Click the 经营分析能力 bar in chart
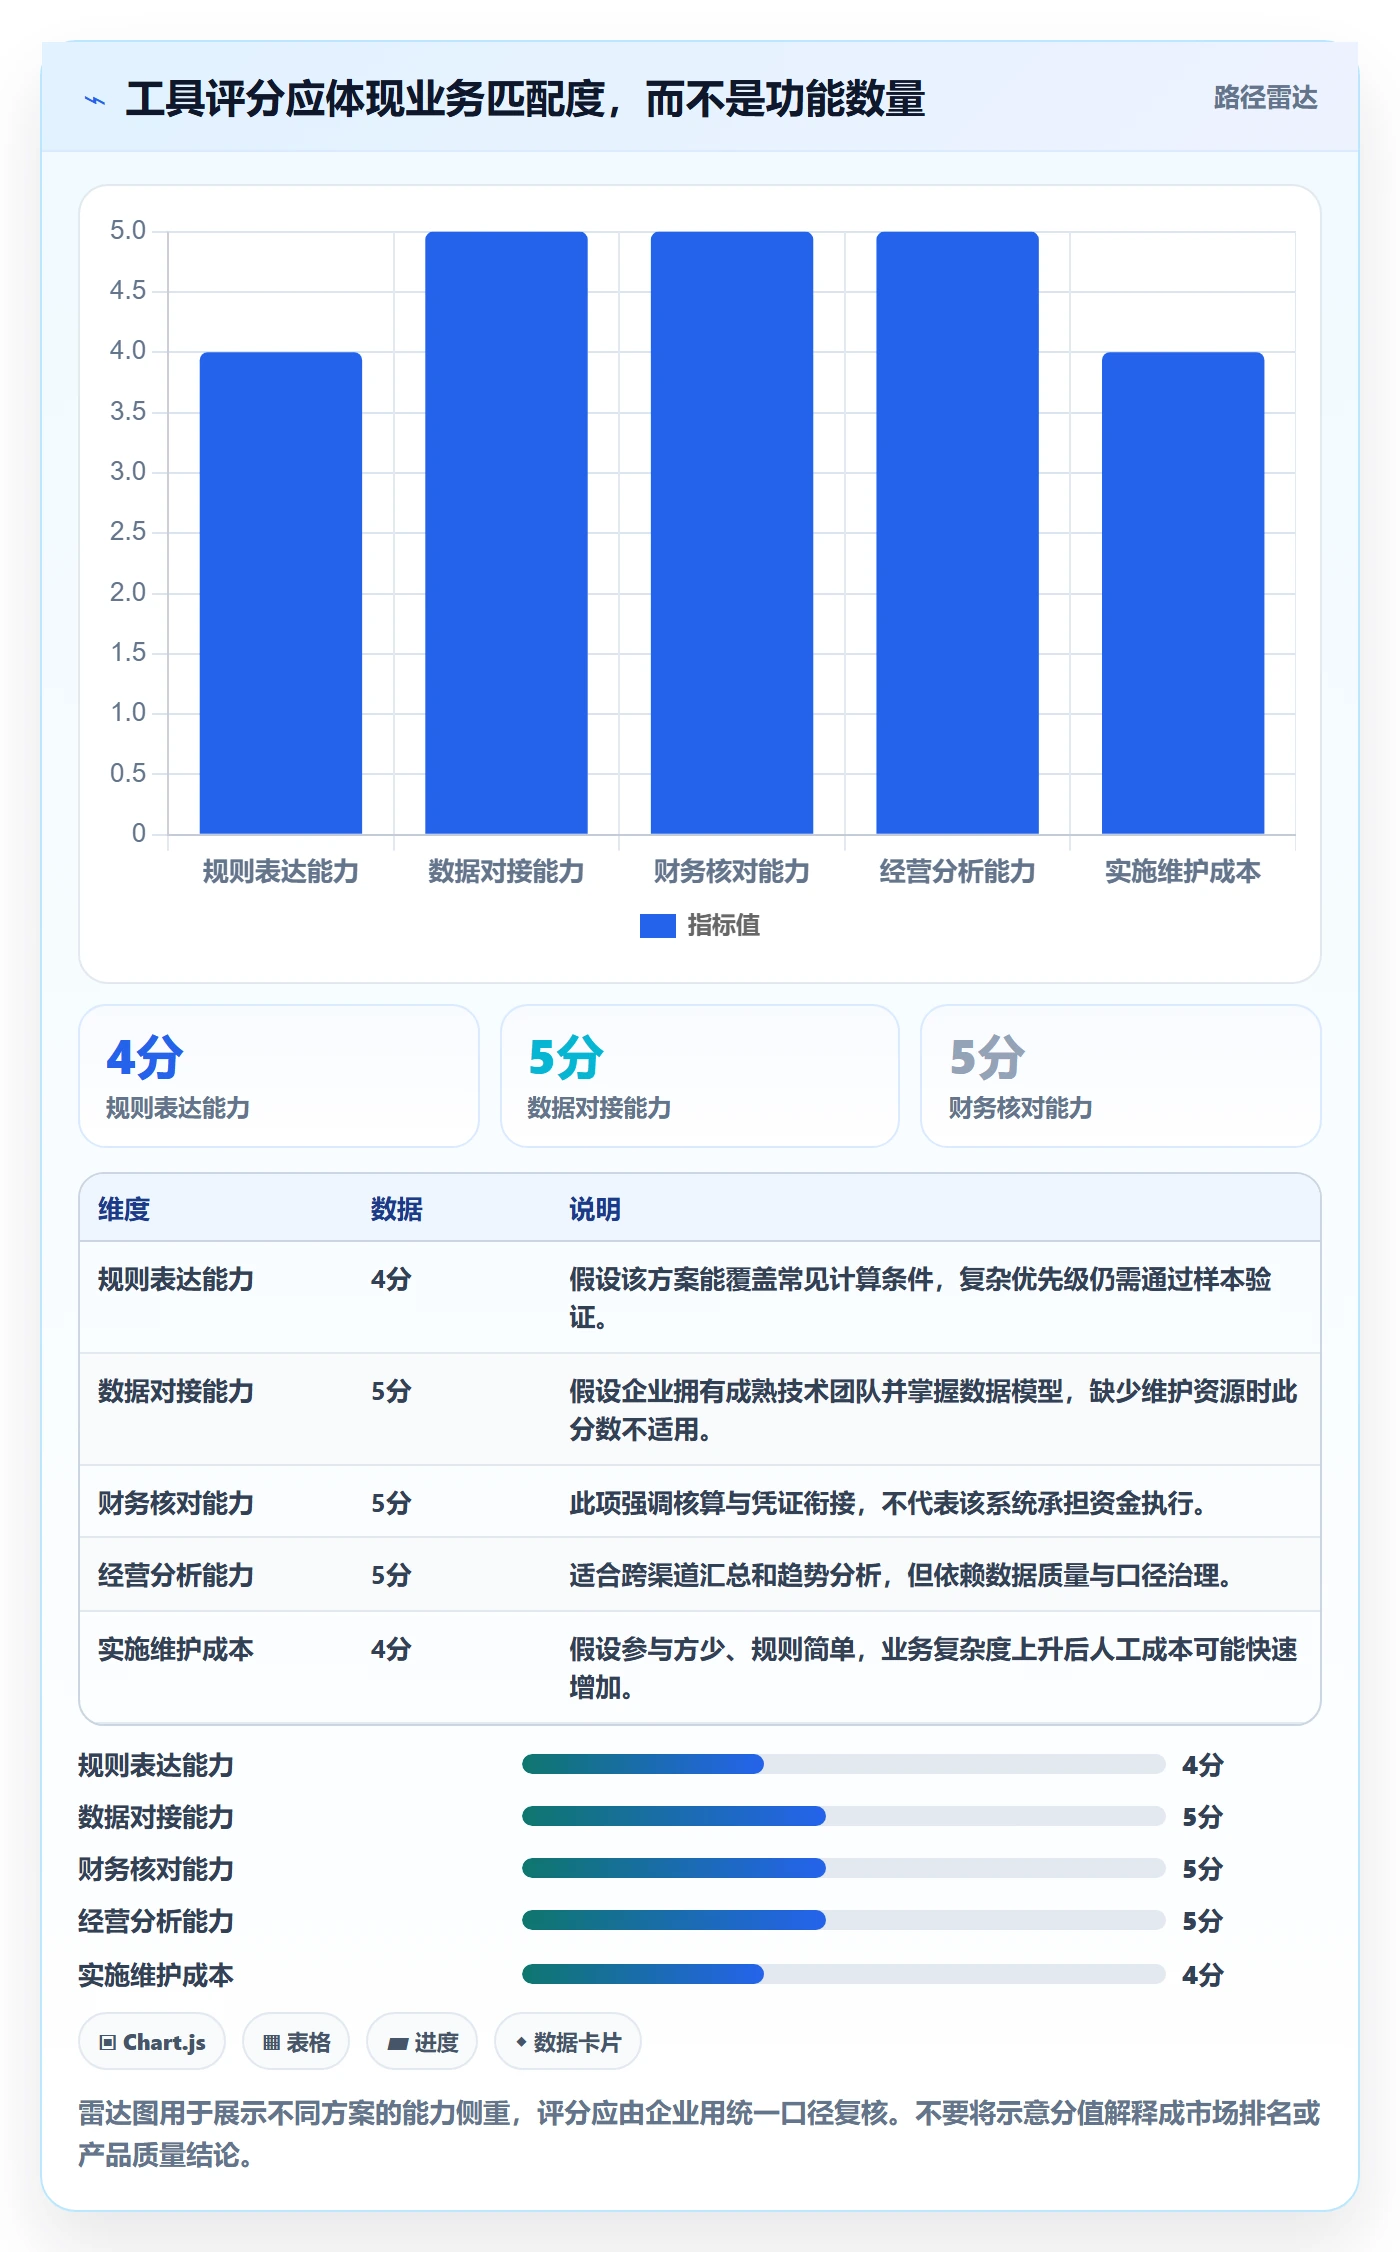Screen dimensions: 1400x2252 pos(957,533)
